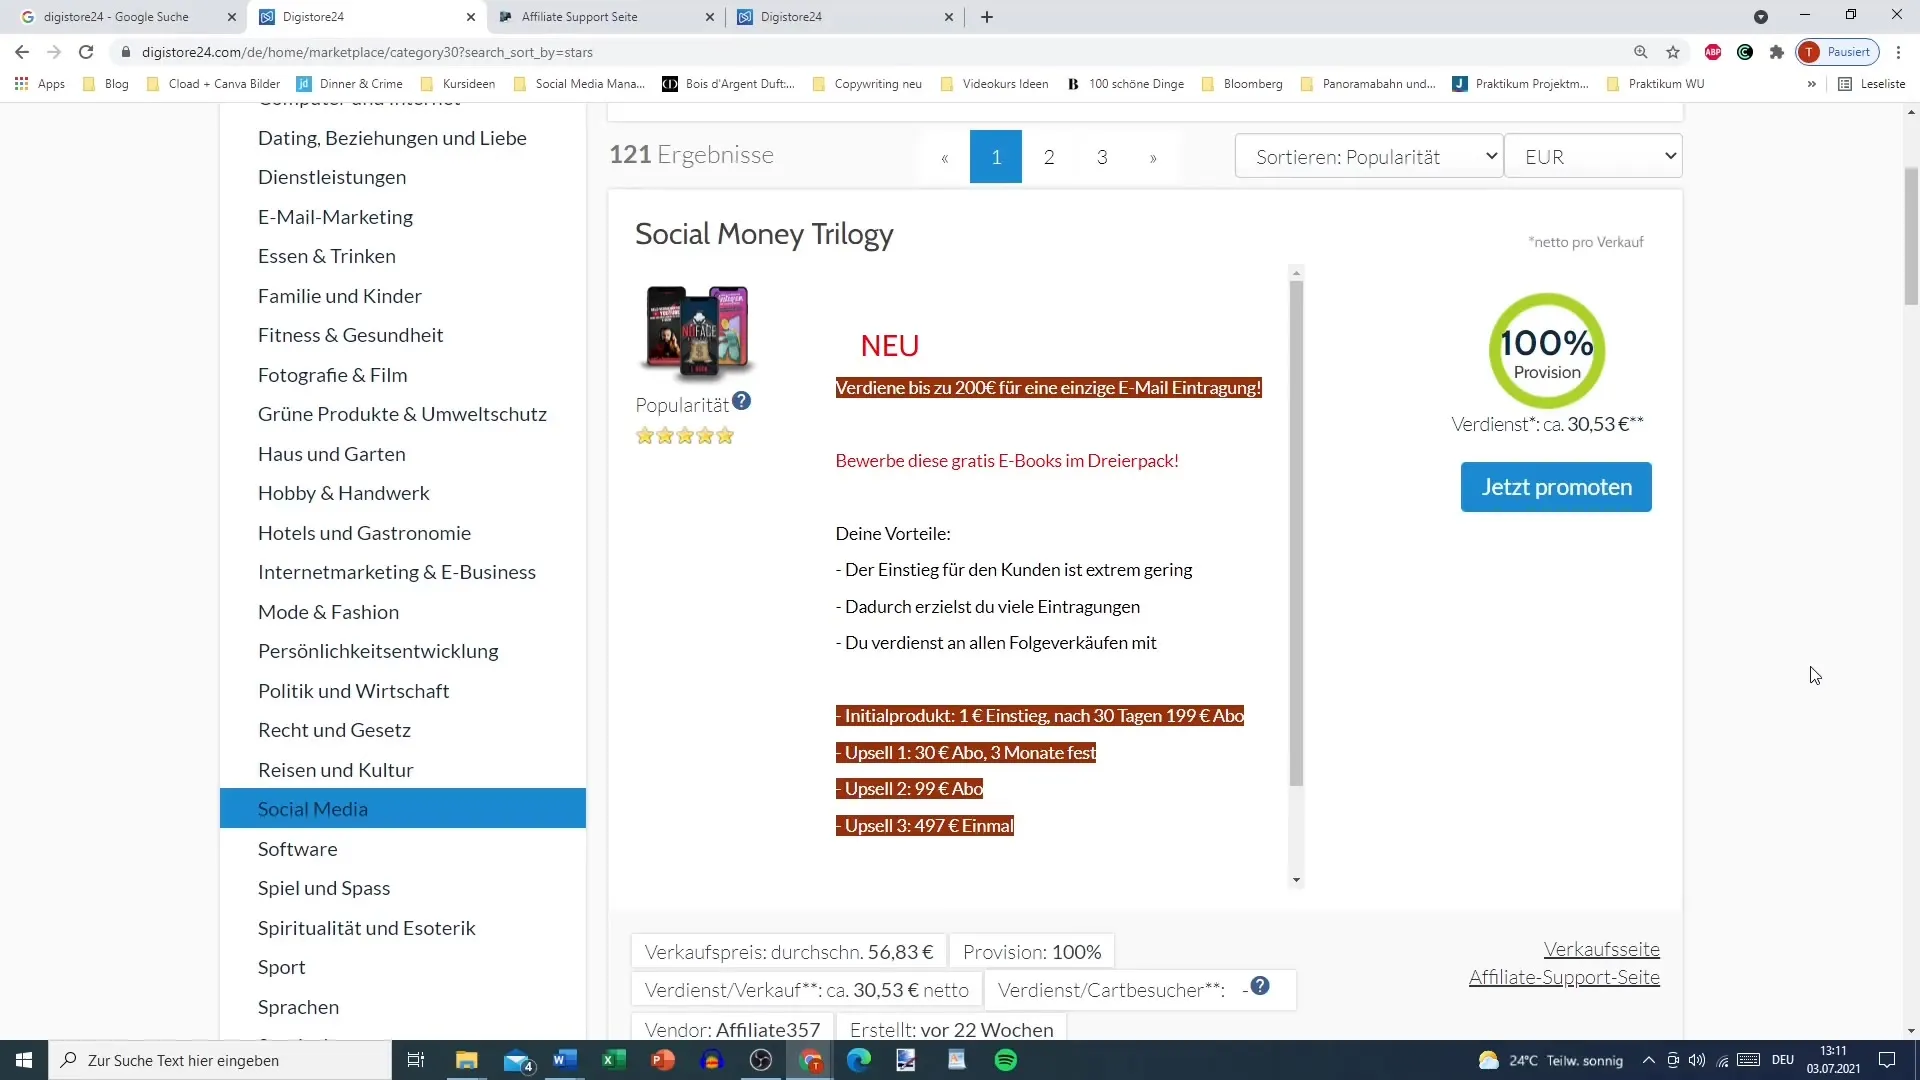The height and width of the screenshot is (1080, 1920).
Task: Open File Explorer from the taskbar
Action: 467,1060
